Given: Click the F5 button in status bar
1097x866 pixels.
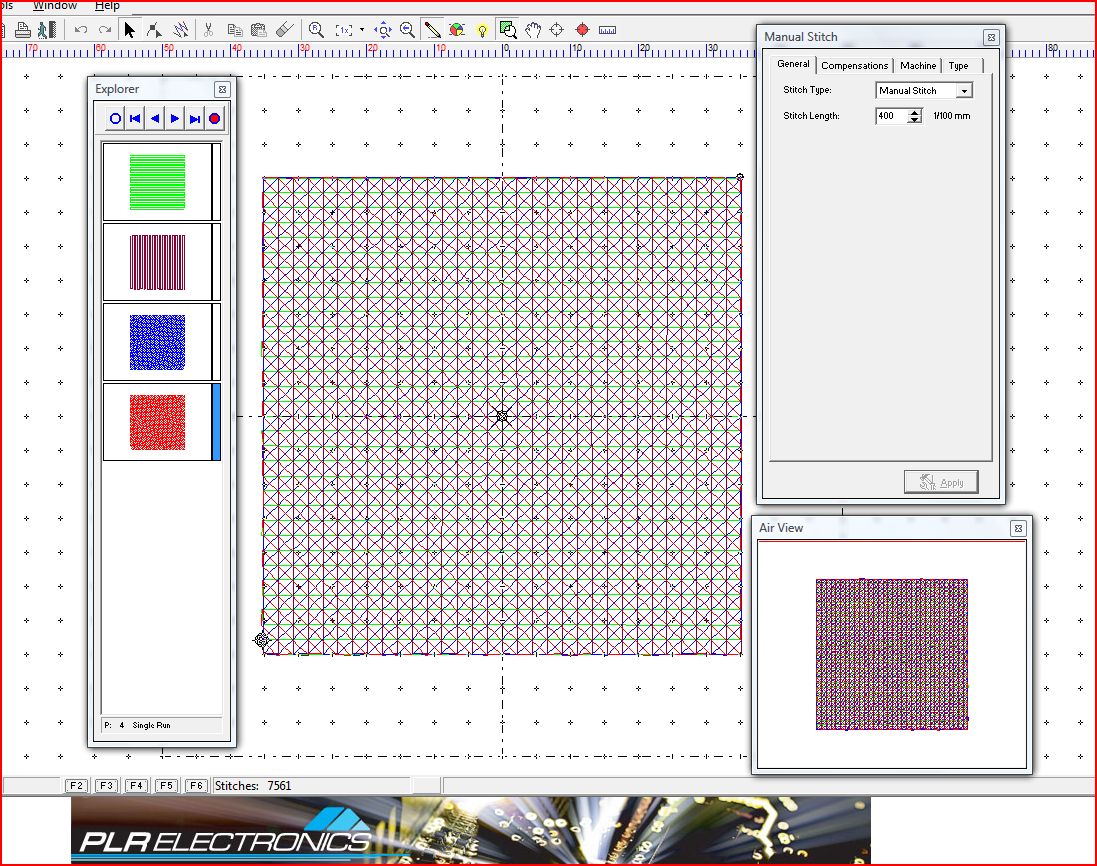Looking at the screenshot, I should [167, 786].
